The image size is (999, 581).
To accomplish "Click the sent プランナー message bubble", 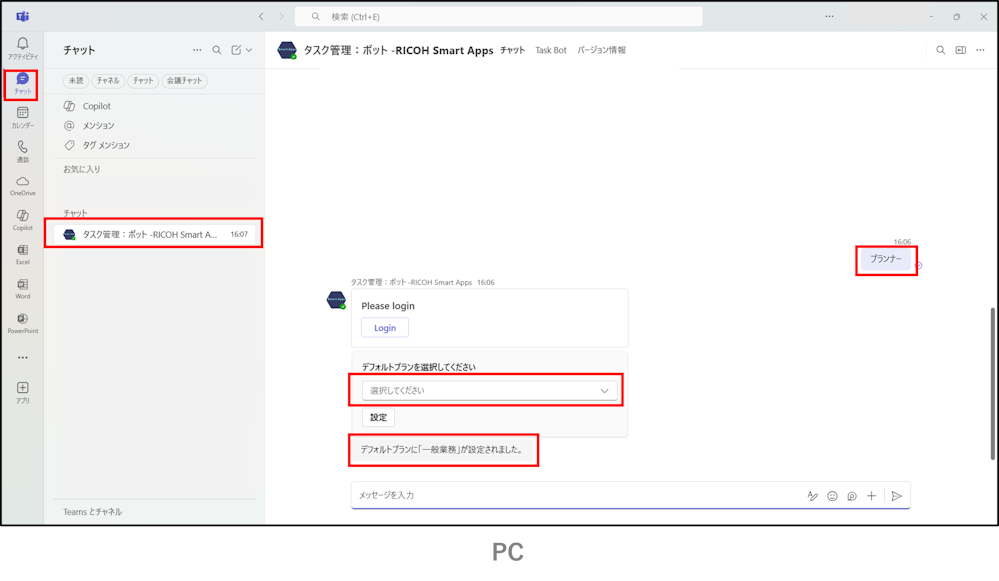I will pyautogui.click(x=886, y=259).
